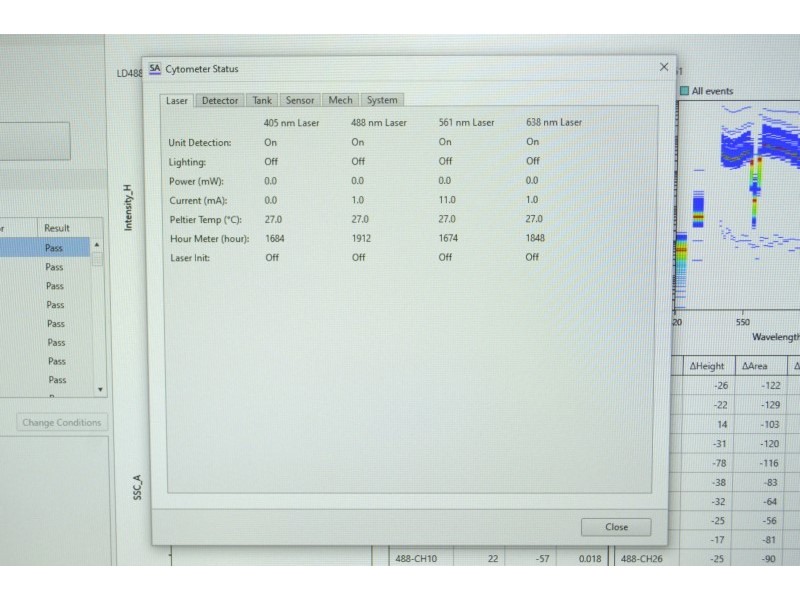This screenshot has height=600, width=800.
Task: Close the Cytometer Status dialog
Action: pos(616,526)
